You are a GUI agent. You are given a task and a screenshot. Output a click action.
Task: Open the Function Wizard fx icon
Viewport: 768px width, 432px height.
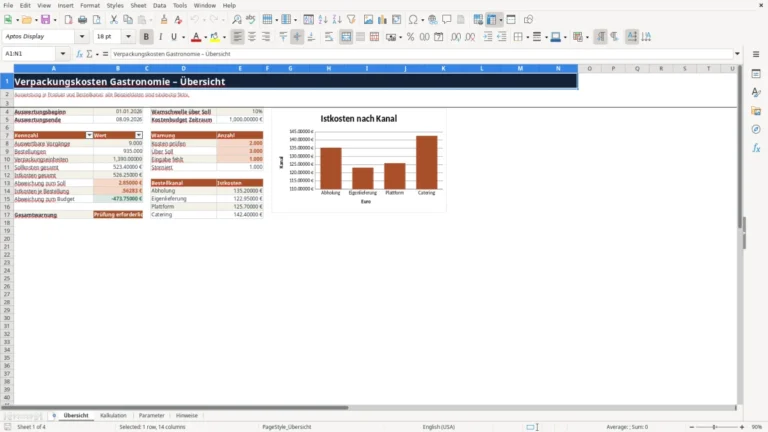pos(79,54)
